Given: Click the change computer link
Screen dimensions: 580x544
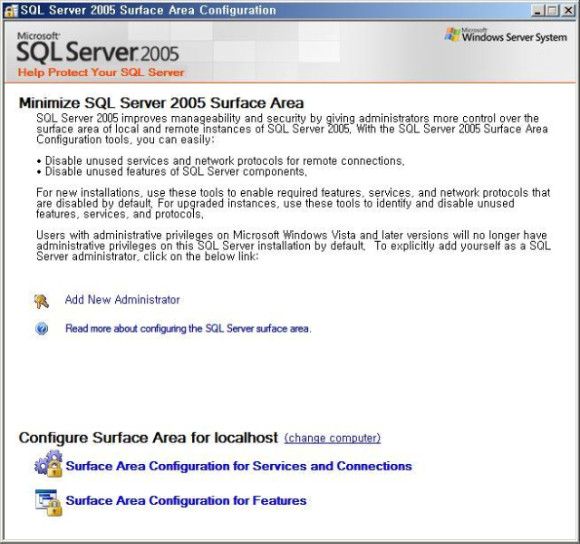Looking at the screenshot, I should [332, 438].
